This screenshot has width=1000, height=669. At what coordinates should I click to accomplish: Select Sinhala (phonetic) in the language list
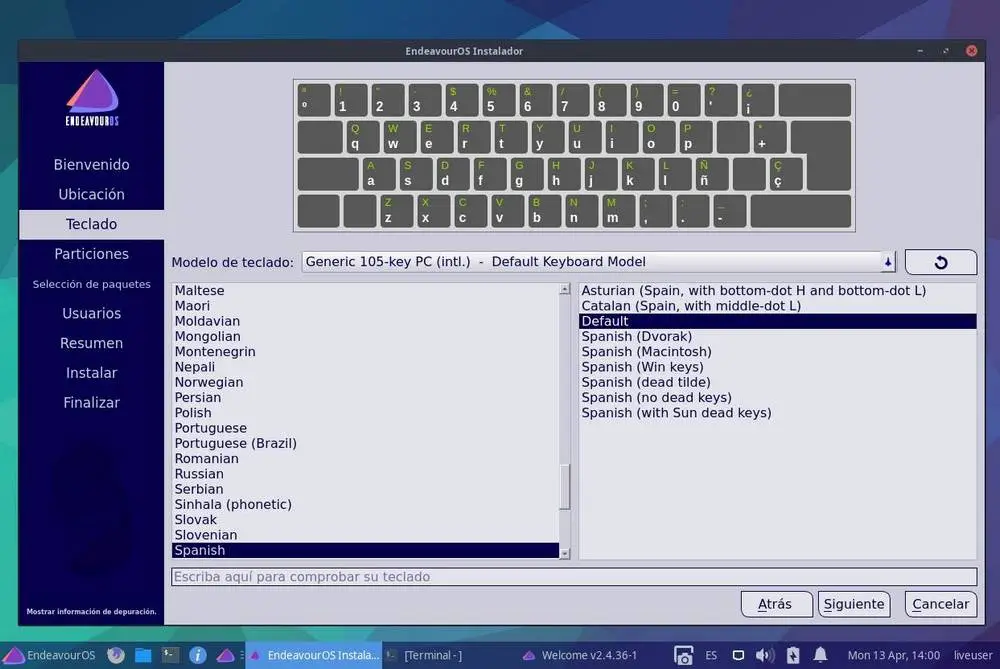[365, 504]
